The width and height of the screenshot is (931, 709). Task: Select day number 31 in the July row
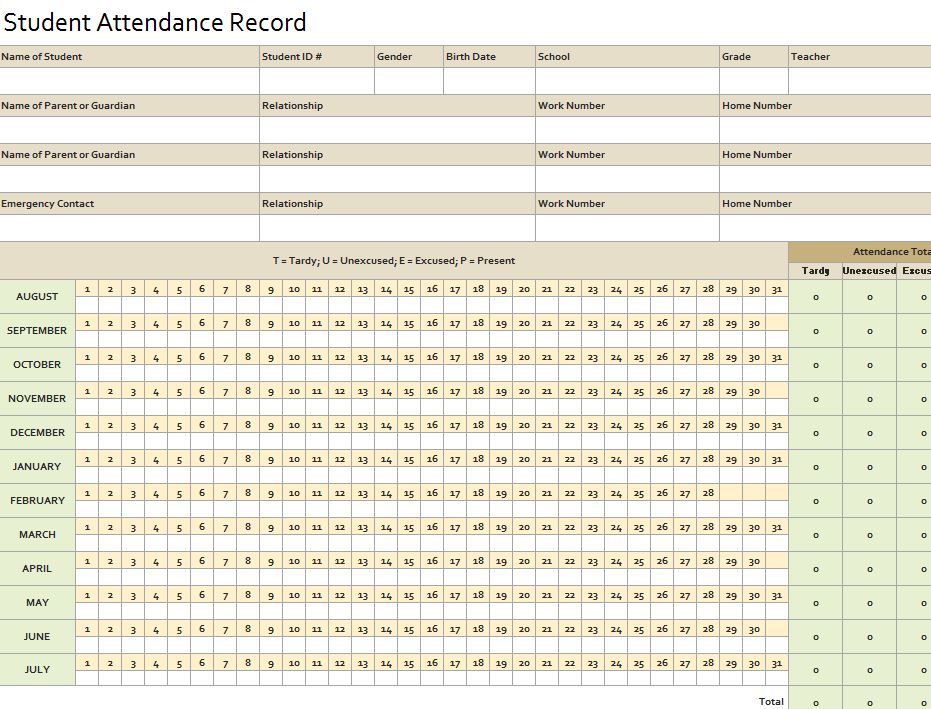click(x=777, y=663)
